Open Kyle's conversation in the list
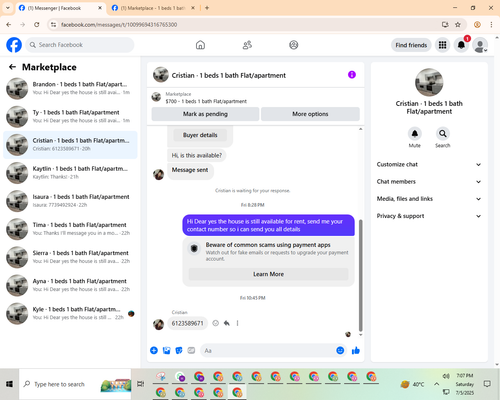 (70, 313)
